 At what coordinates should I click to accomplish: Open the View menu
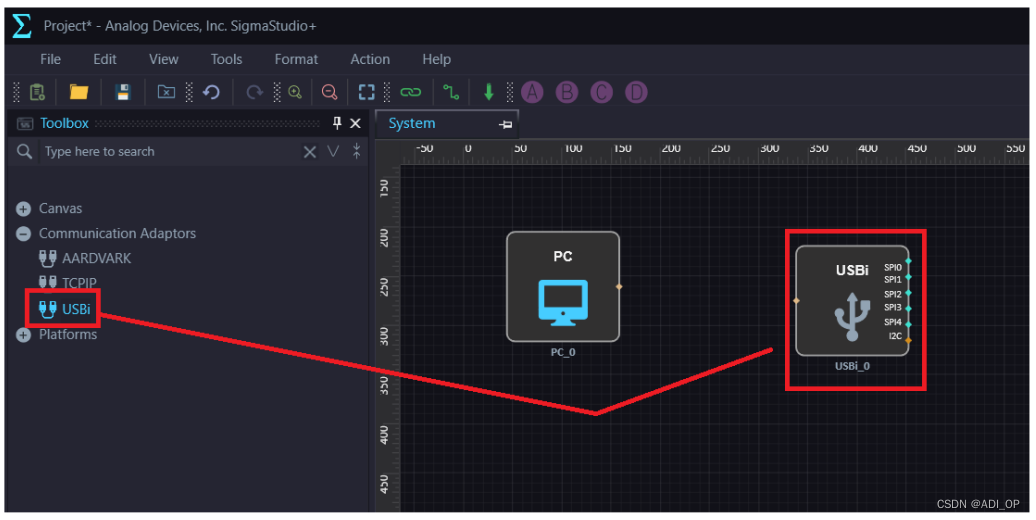(x=163, y=59)
